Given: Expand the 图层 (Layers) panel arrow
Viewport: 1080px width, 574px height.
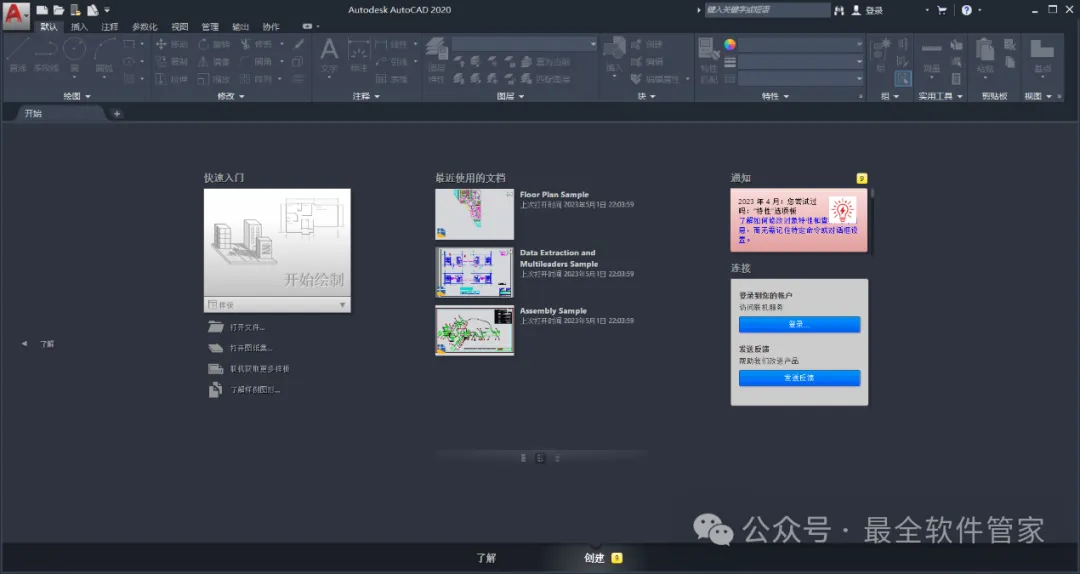Looking at the screenshot, I should click(521, 96).
